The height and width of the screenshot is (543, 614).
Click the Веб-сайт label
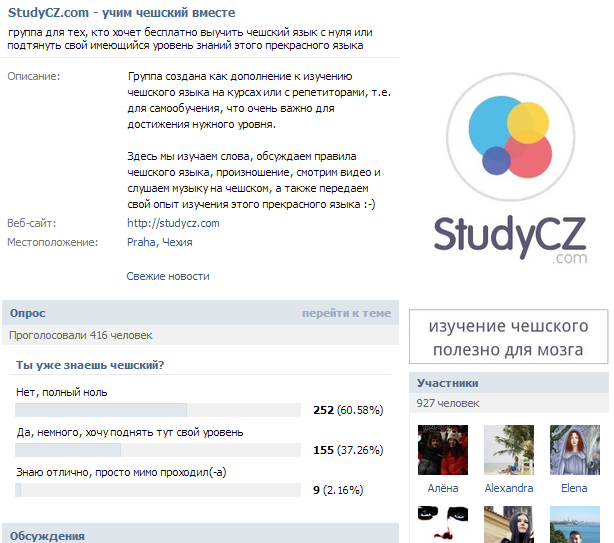click(x=32, y=223)
